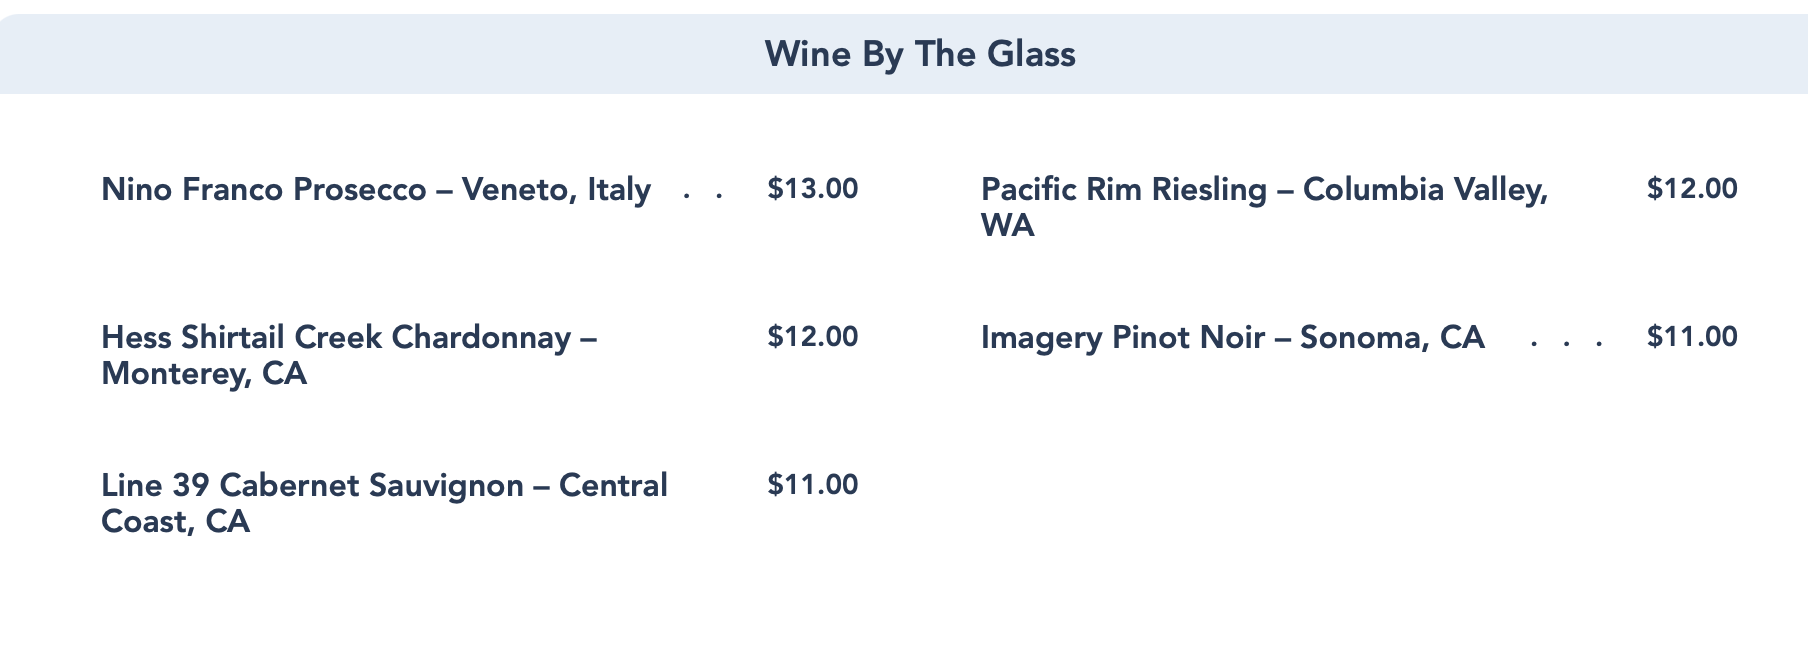Click the Line 39 label

[156, 485]
